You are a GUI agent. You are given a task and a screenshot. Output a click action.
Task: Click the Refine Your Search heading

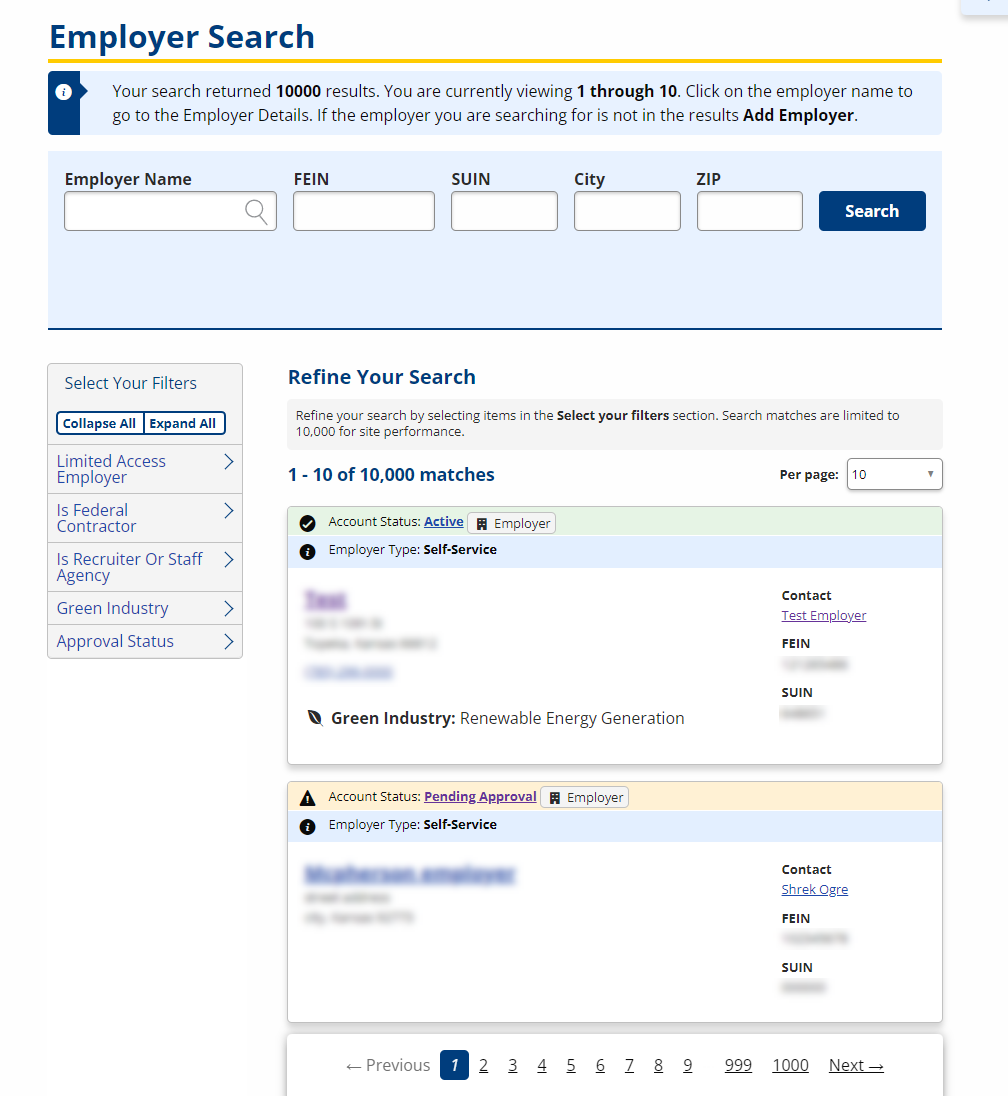382,377
